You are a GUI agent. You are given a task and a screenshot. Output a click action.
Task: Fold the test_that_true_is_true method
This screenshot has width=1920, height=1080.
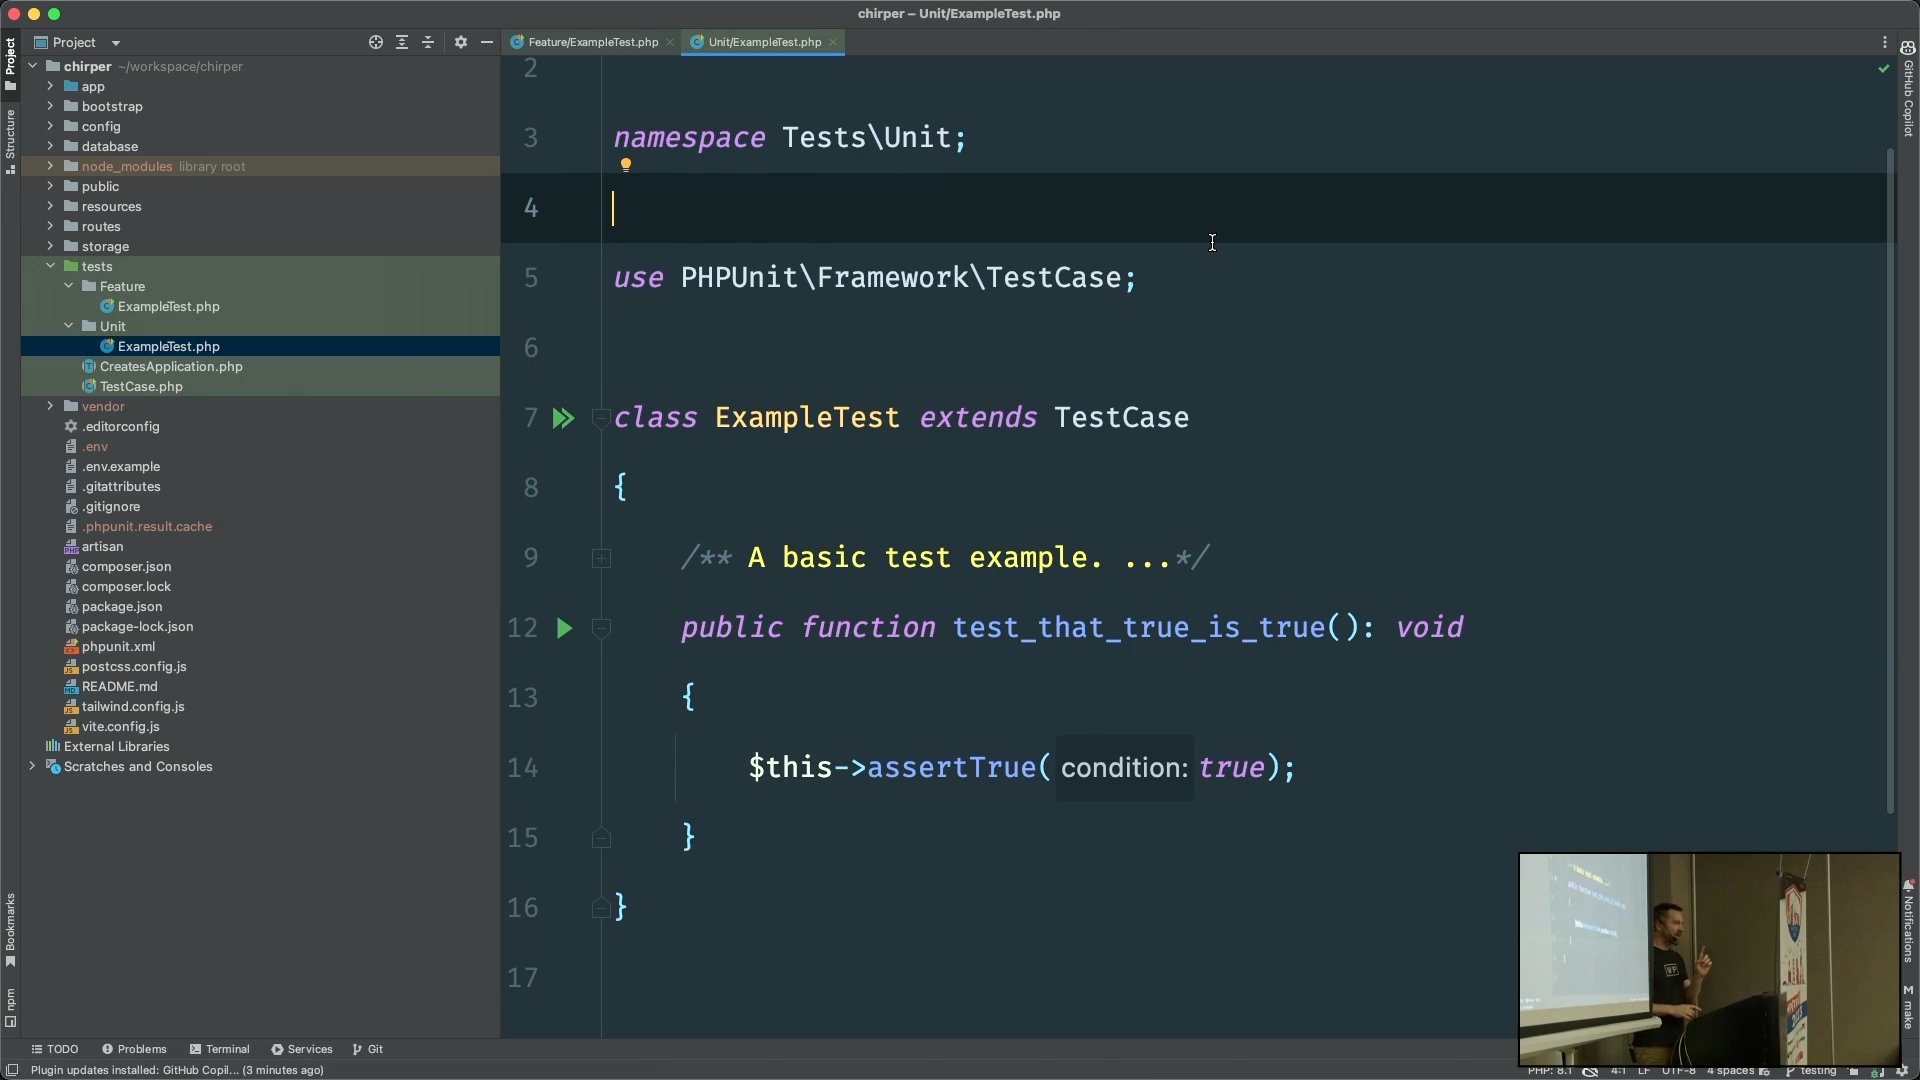pos(601,628)
